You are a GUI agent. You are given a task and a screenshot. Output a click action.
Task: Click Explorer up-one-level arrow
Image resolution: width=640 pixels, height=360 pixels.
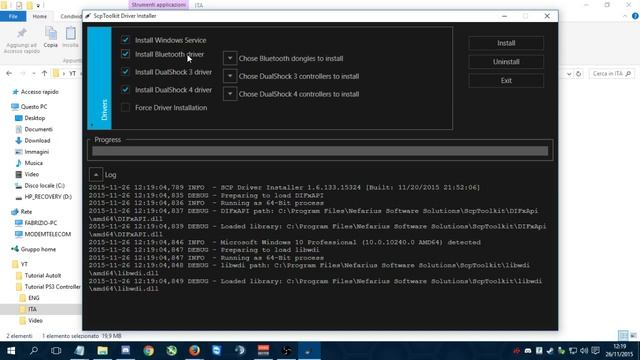44,73
